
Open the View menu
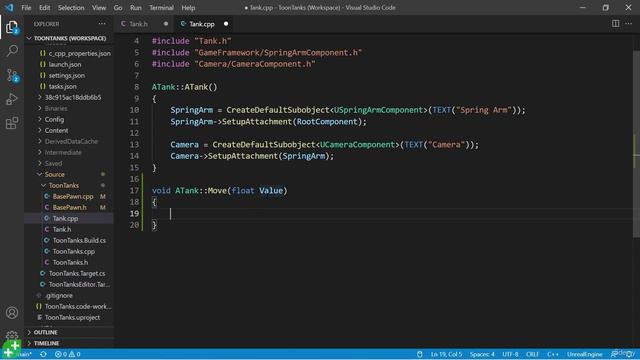pos(99,8)
